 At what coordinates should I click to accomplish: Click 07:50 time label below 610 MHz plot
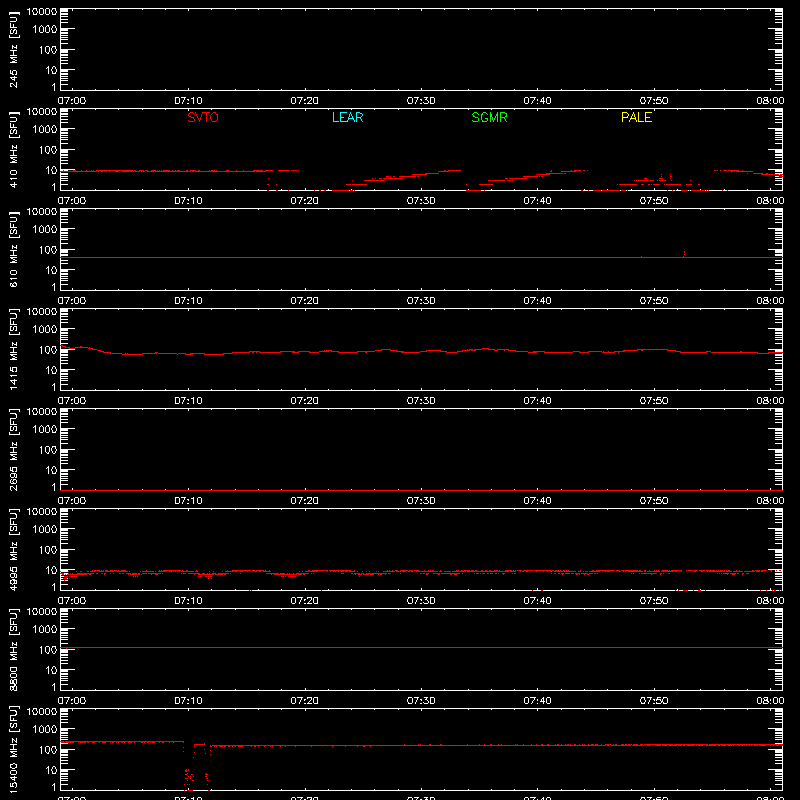pos(654,301)
